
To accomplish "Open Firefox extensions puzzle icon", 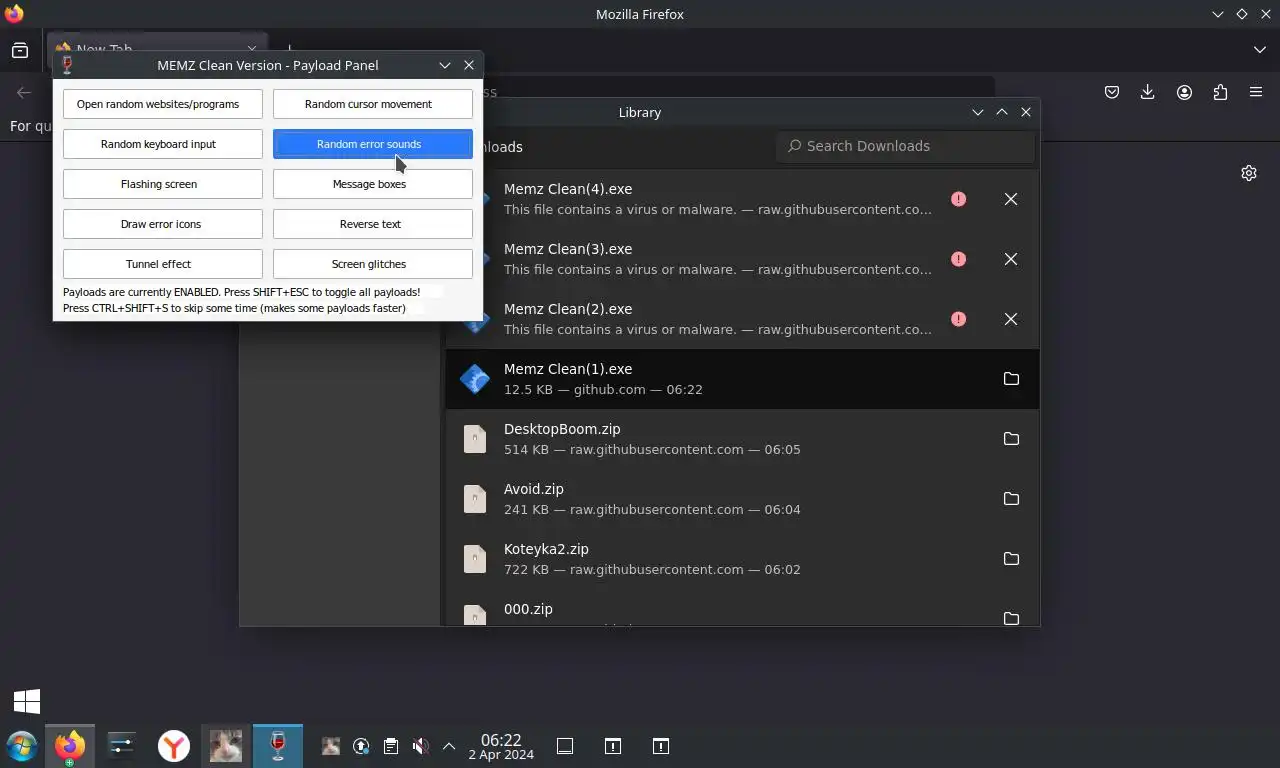I will click(1220, 92).
